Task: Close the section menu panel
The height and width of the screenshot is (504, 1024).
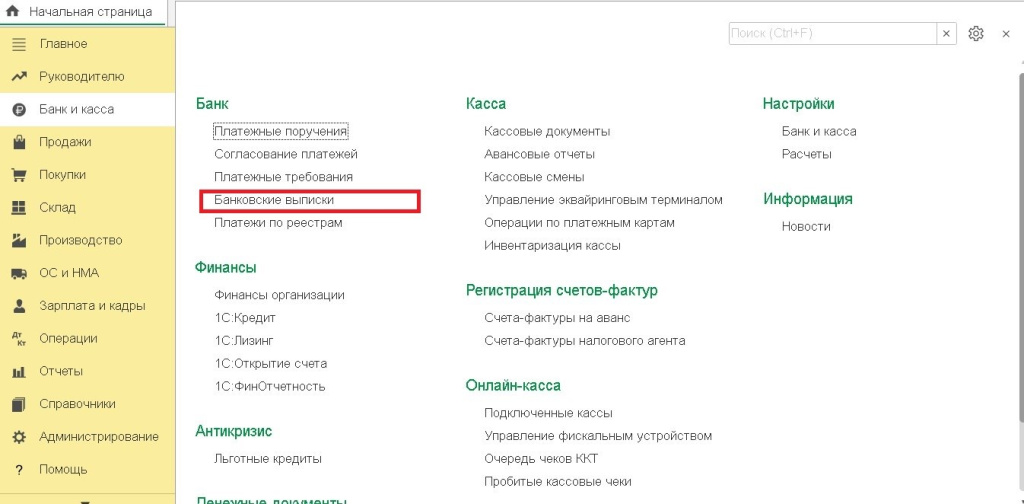Action: pos(1006,34)
